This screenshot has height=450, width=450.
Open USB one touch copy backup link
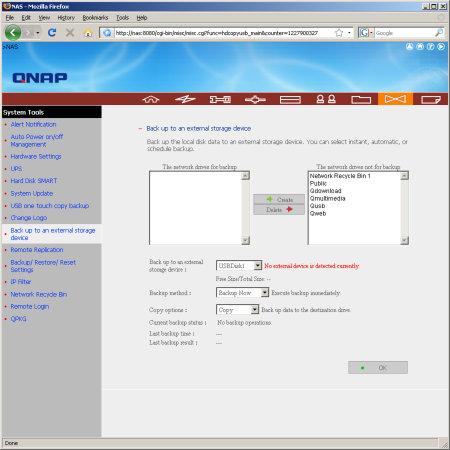click(50, 206)
